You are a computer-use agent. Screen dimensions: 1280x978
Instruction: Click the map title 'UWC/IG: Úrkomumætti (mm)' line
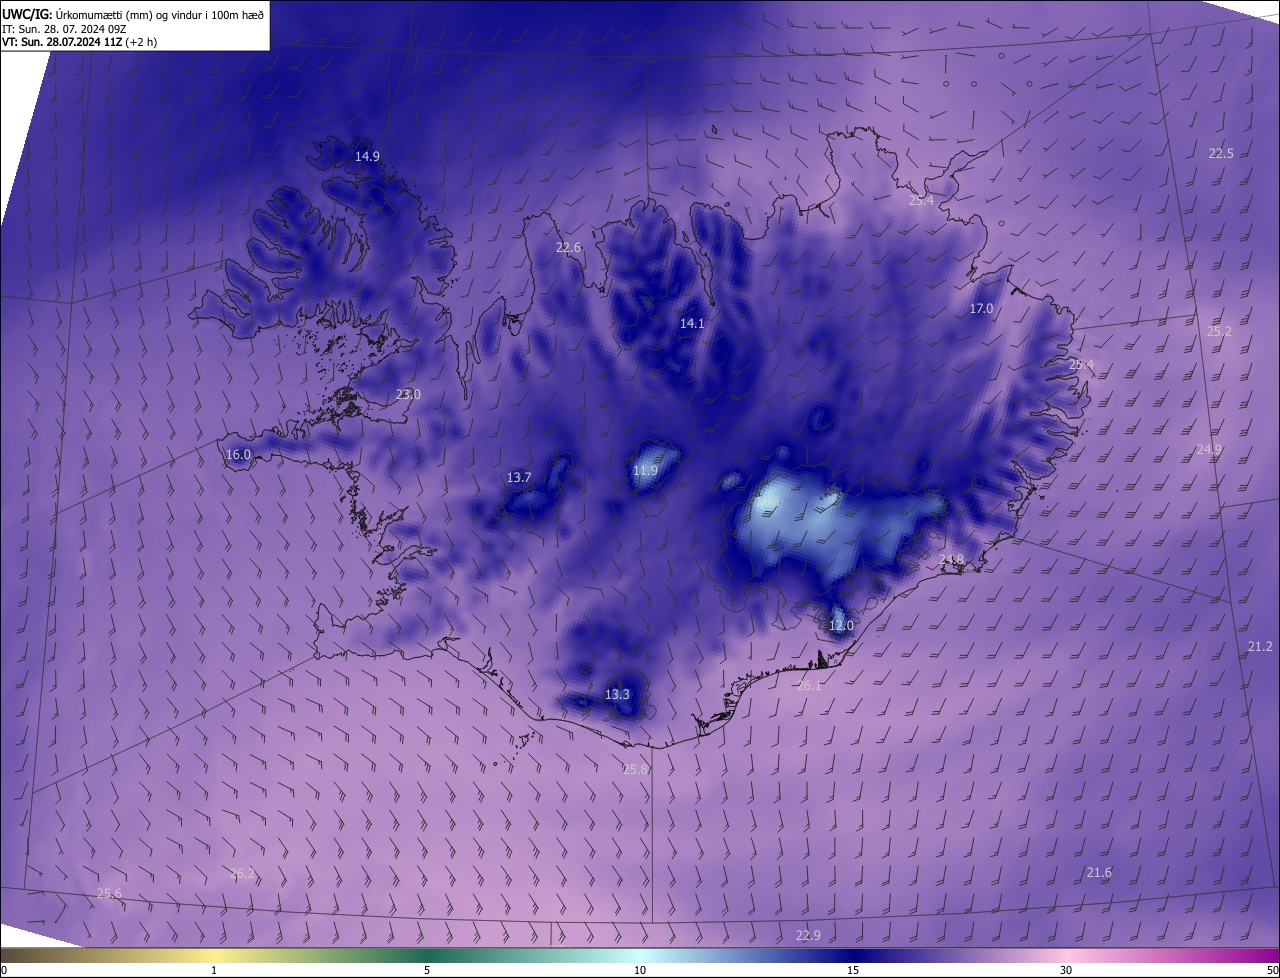(133, 13)
